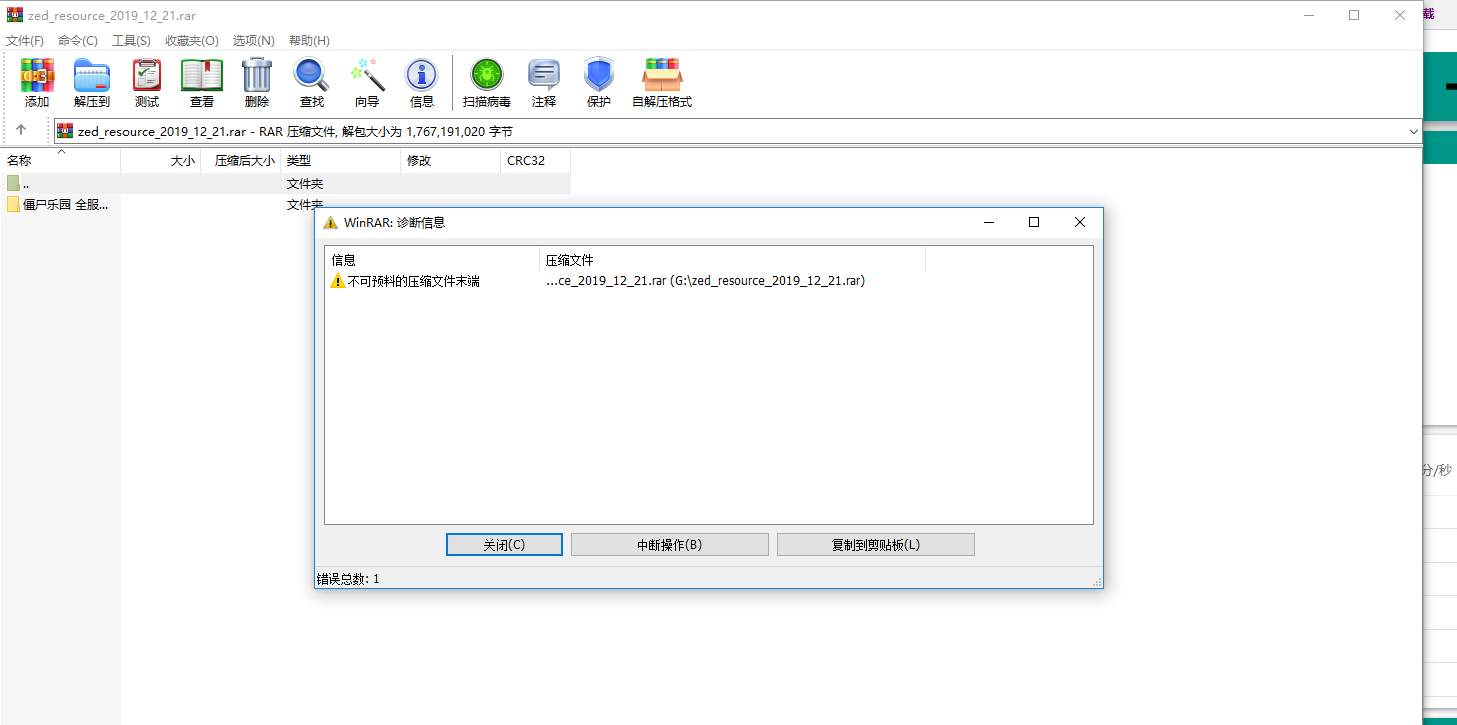Expand the archive path dropdown arrow
The width and height of the screenshot is (1457, 725).
click(1413, 131)
